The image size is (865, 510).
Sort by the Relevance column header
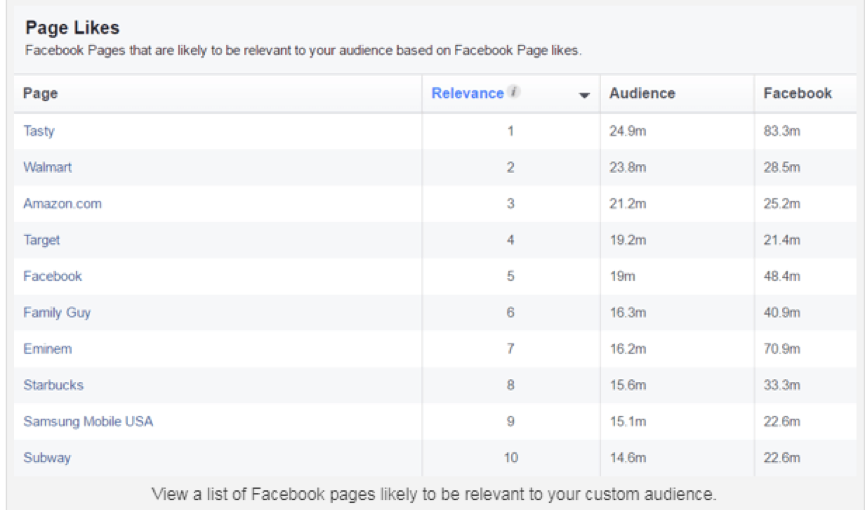tap(467, 93)
